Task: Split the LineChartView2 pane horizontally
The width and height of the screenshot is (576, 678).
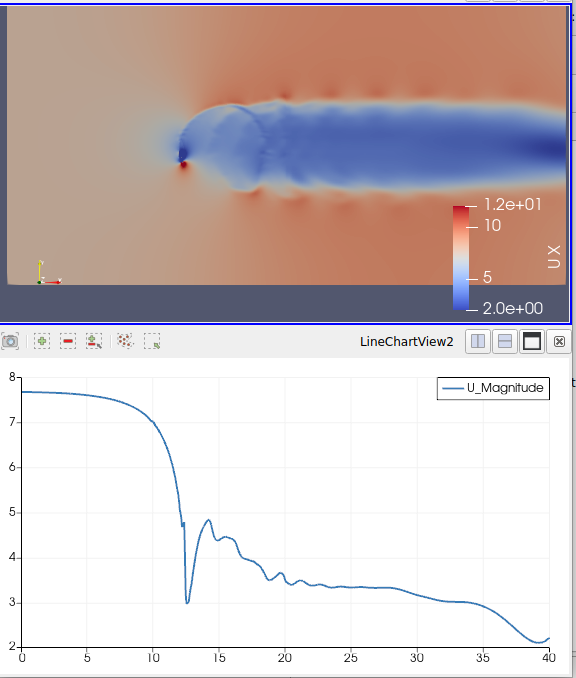Action: [478, 342]
